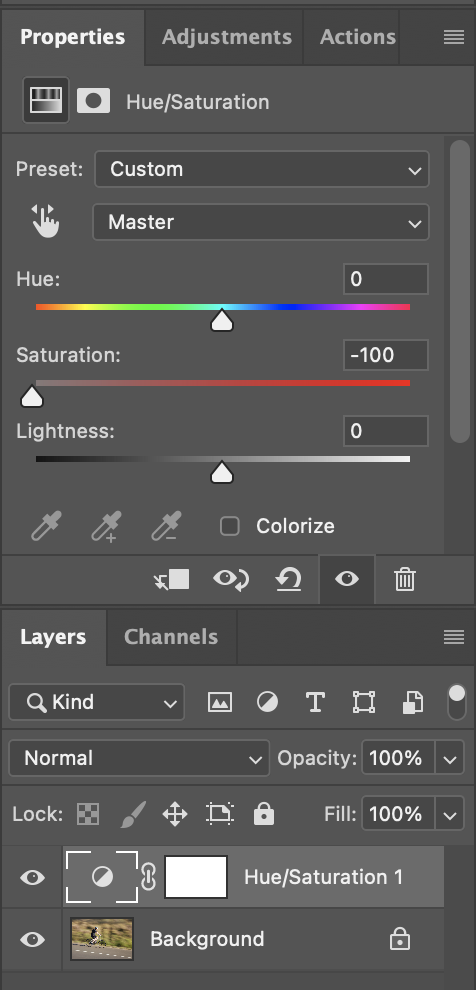Switch to the Adjustments tab

click(227, 37)
